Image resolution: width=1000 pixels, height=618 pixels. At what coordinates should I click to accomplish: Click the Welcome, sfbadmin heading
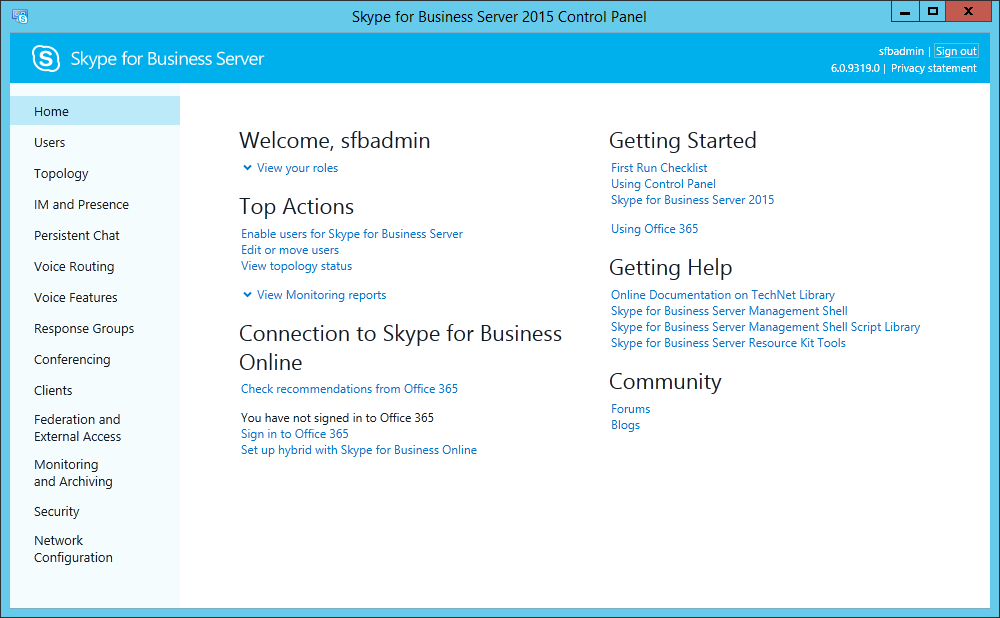point(334,140)
